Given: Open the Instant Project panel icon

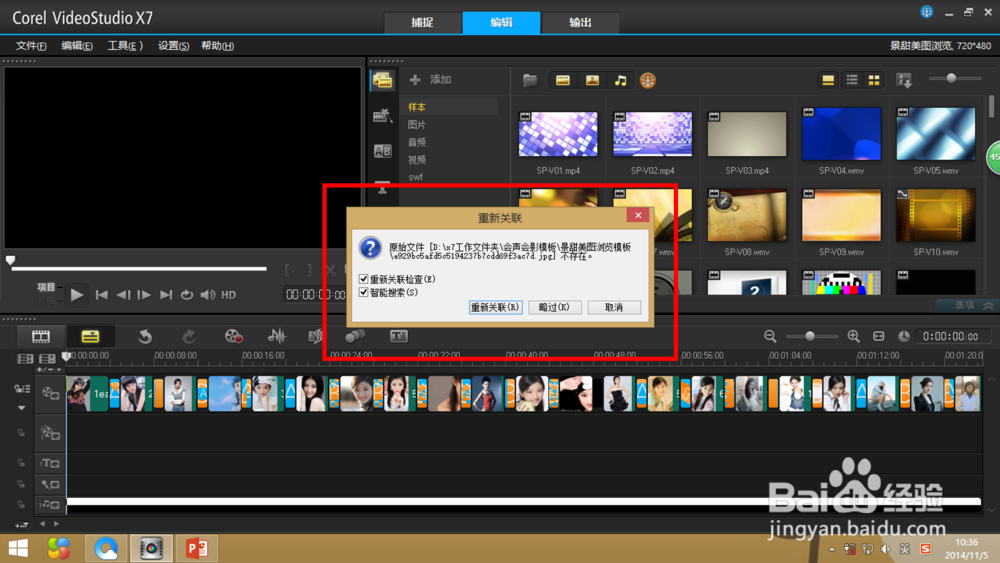Looking at the screenshot, I should tap(382, 115).
